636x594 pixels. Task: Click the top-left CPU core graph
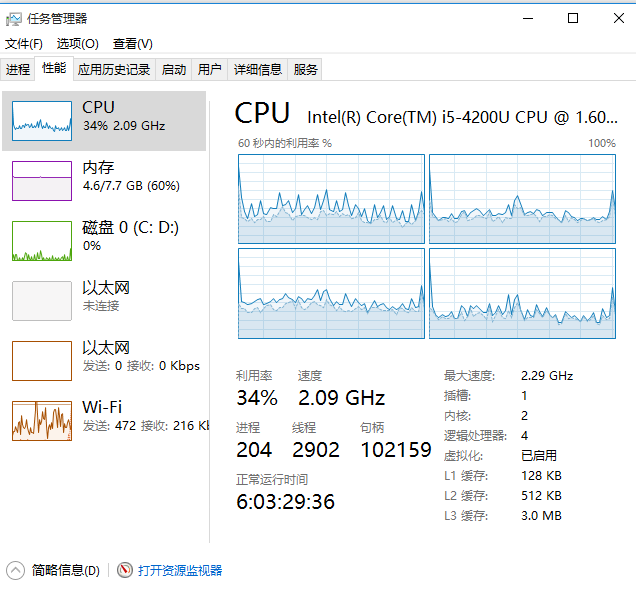[x=331, y=198]
